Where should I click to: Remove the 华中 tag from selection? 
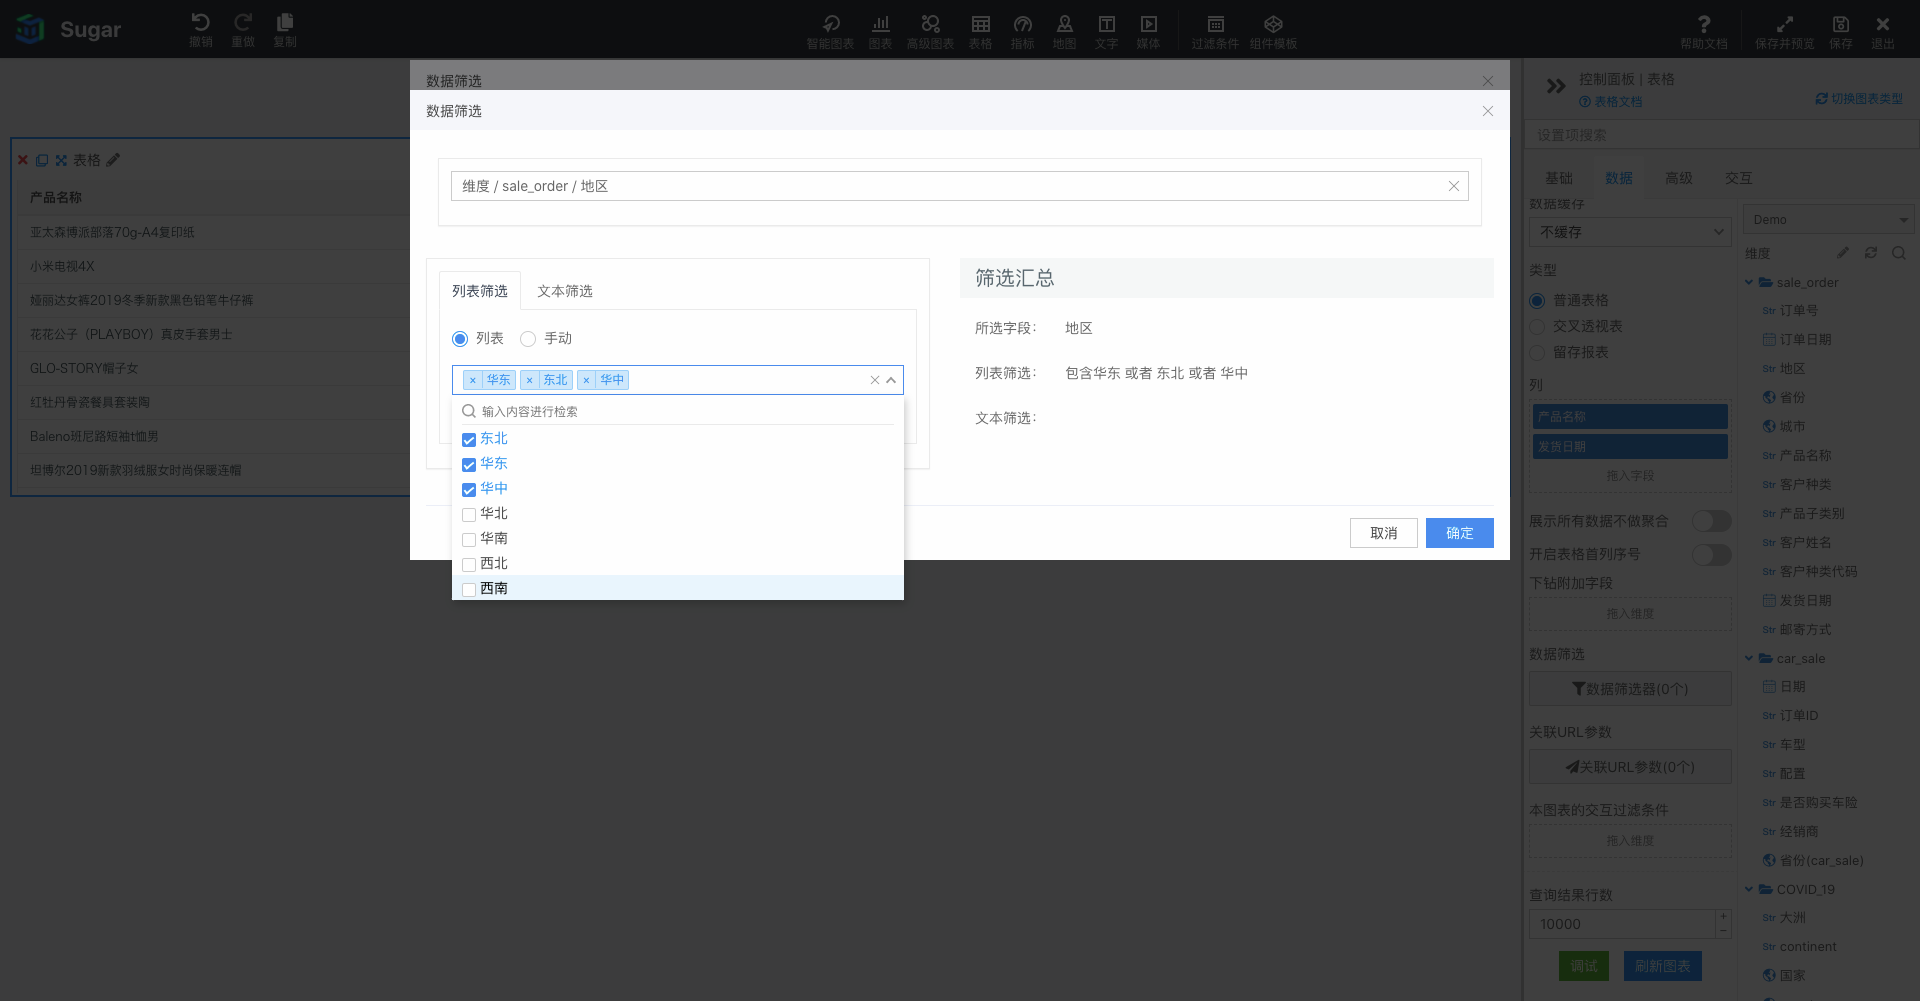click(x=587, y=380)
